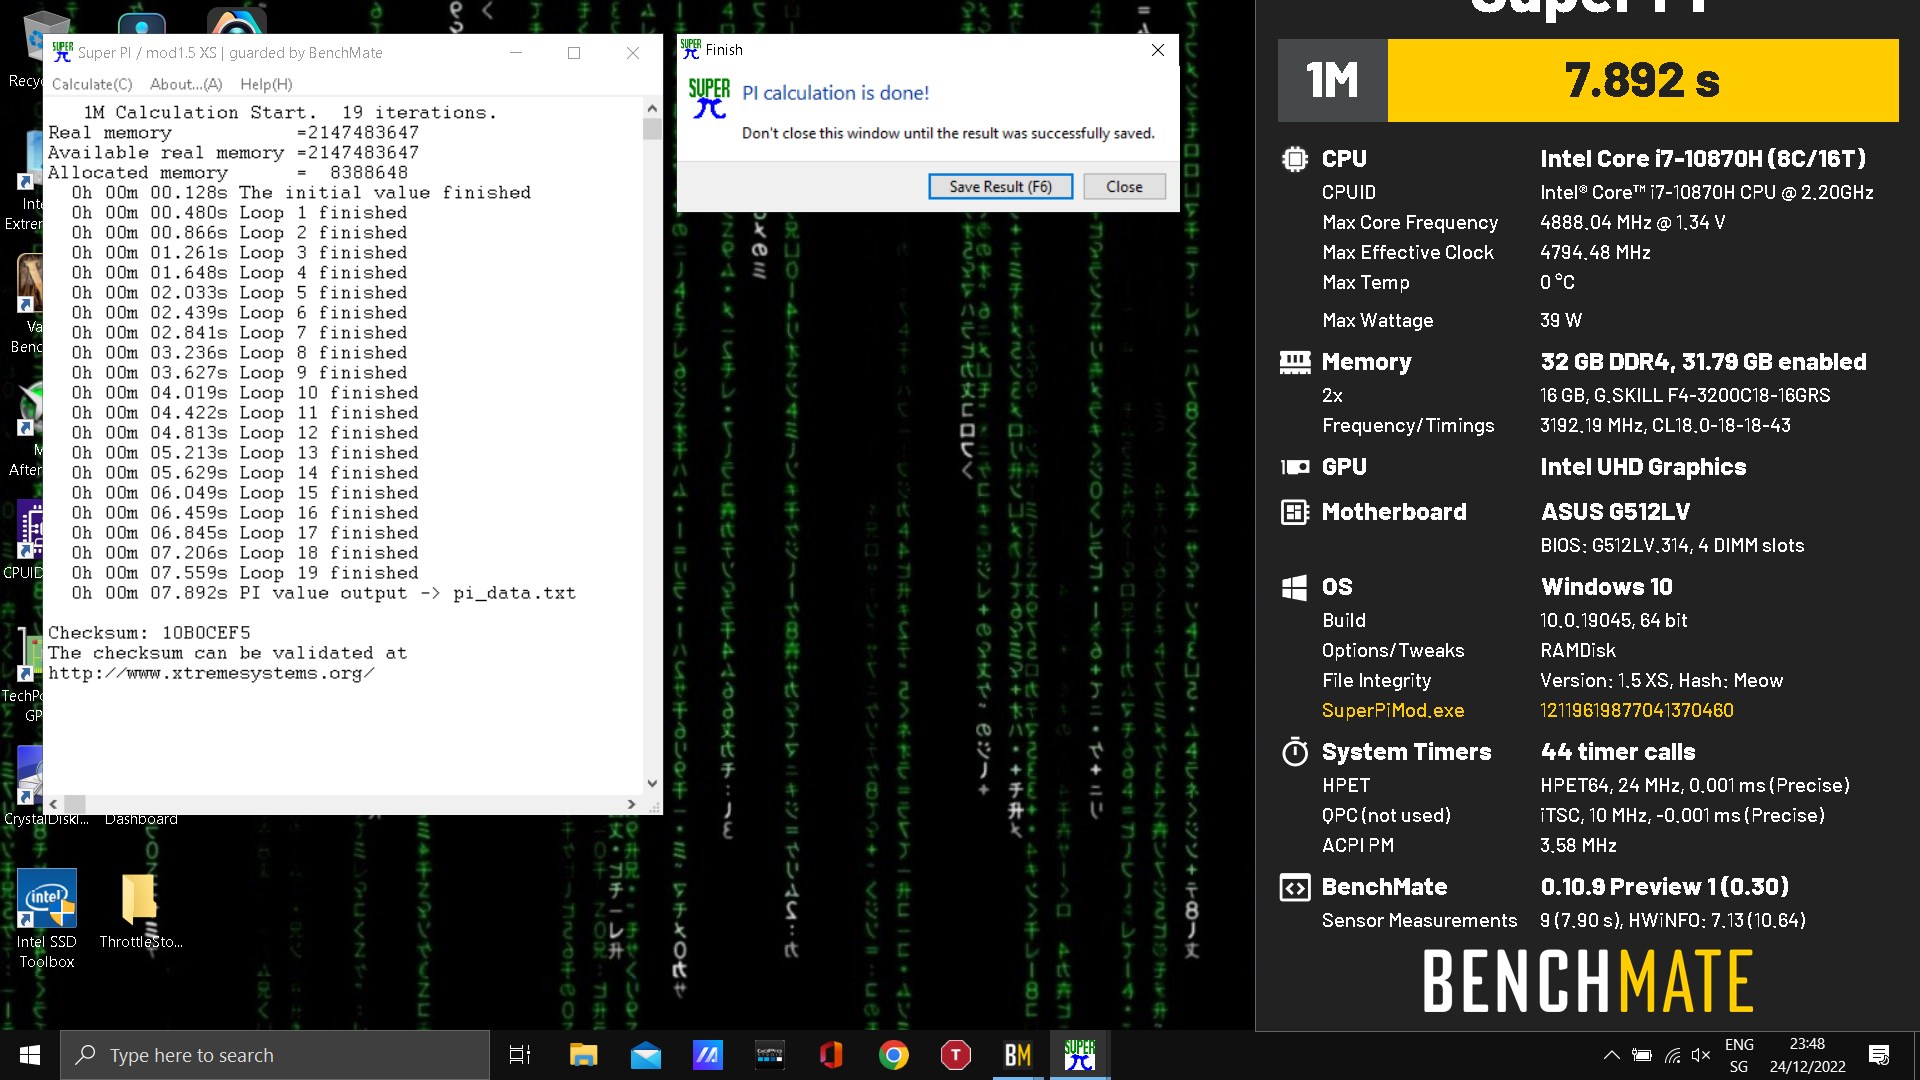Image resolution: width=1920 pixels, height=1080 pixels.
Task: Click the Save Result (F6) button
Action: [x=1000, y=187]
